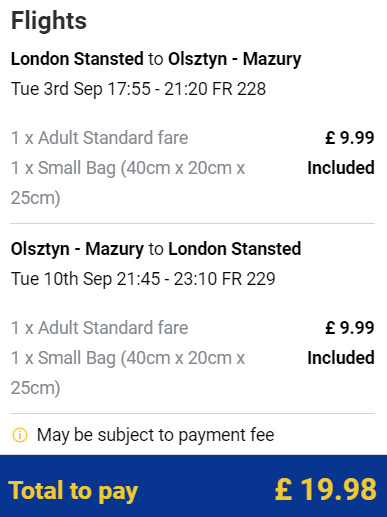Click the yellow payment fee info icon
This screenshot has height=517, width=387.
[20, 435]
